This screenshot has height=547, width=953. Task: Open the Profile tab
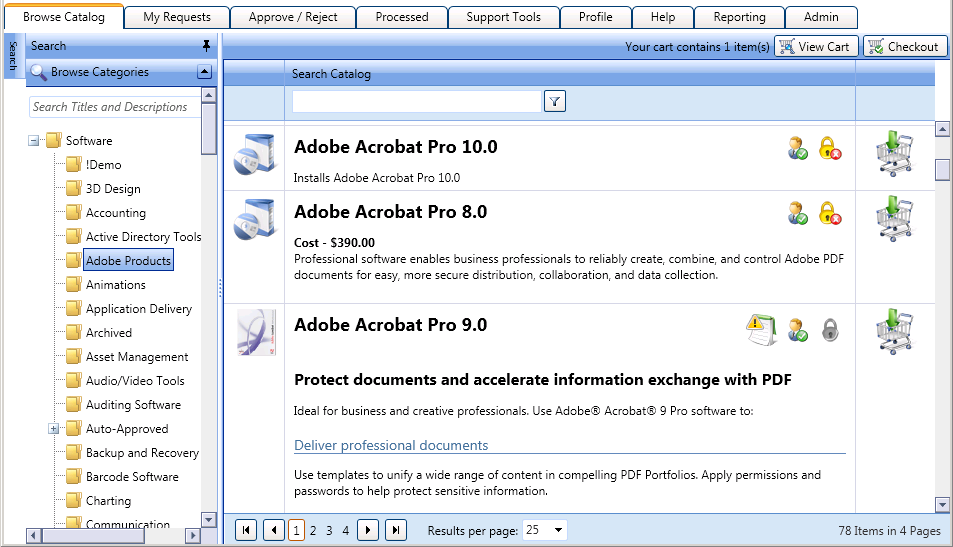[596, 17]
